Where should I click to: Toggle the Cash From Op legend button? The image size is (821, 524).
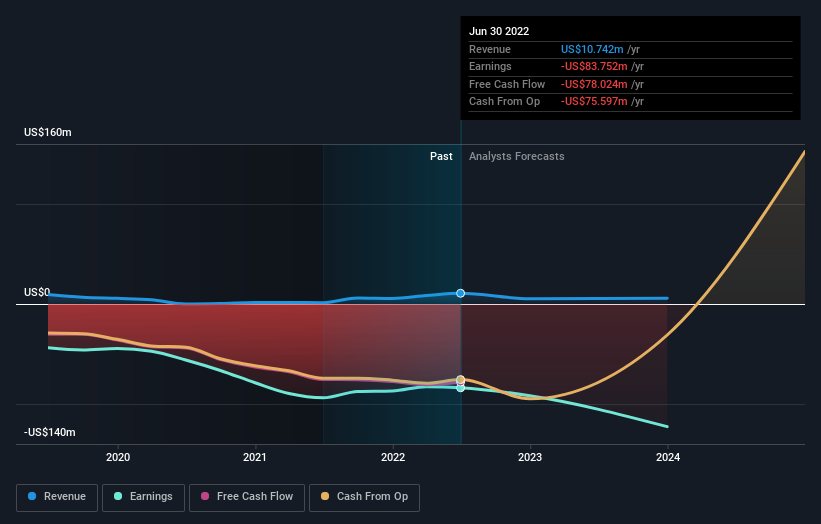[364, 497]
